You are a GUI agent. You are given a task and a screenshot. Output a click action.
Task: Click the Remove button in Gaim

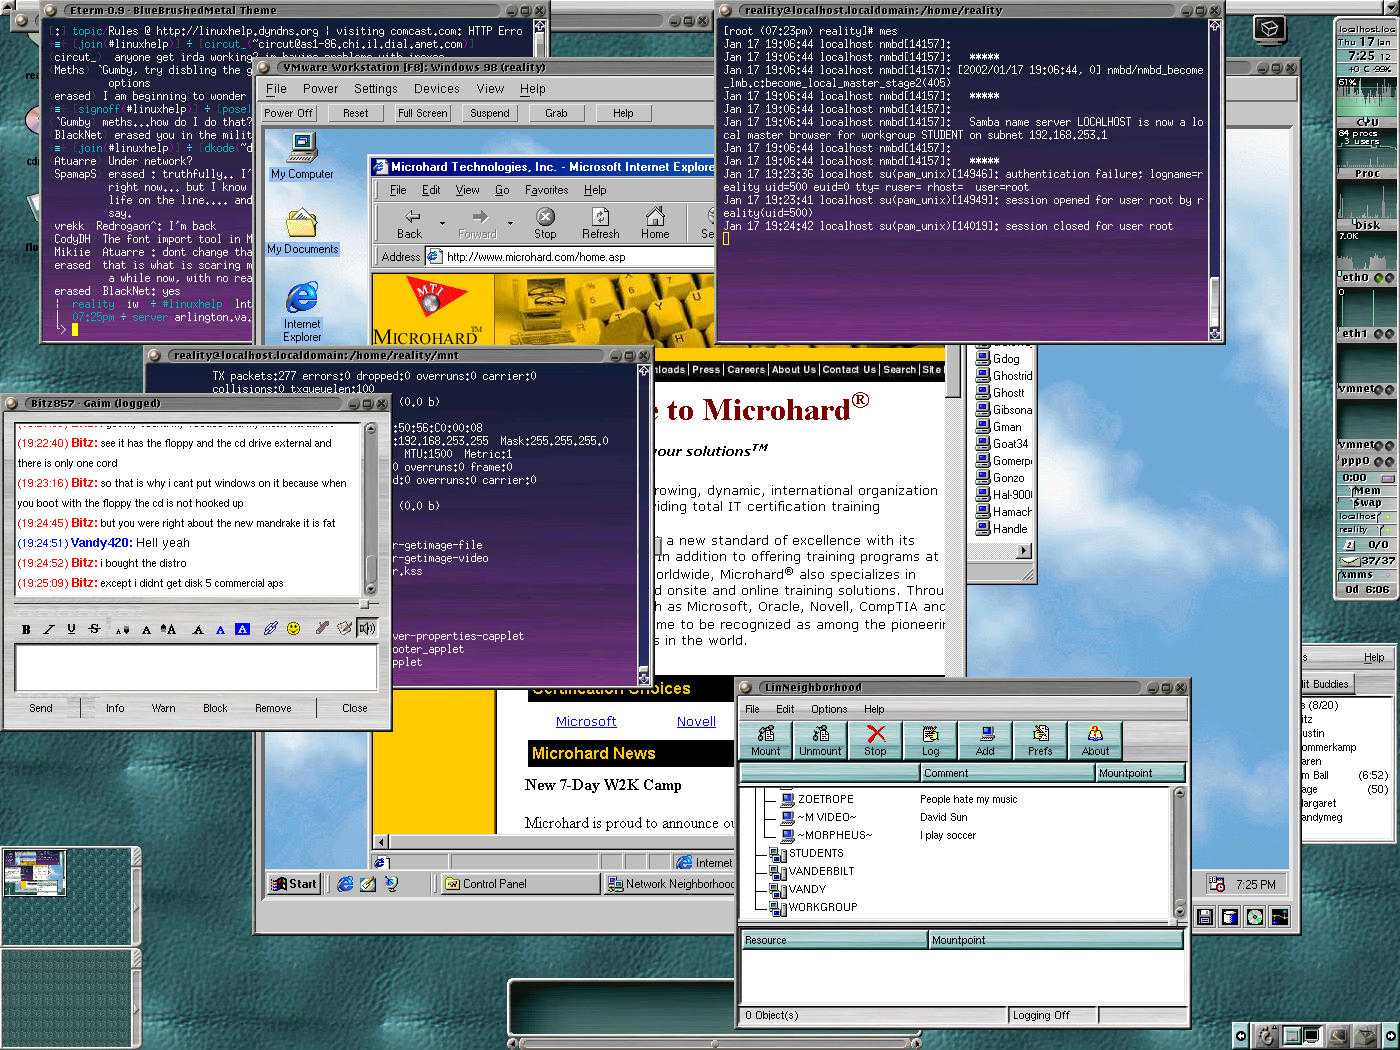pos(273,708)
